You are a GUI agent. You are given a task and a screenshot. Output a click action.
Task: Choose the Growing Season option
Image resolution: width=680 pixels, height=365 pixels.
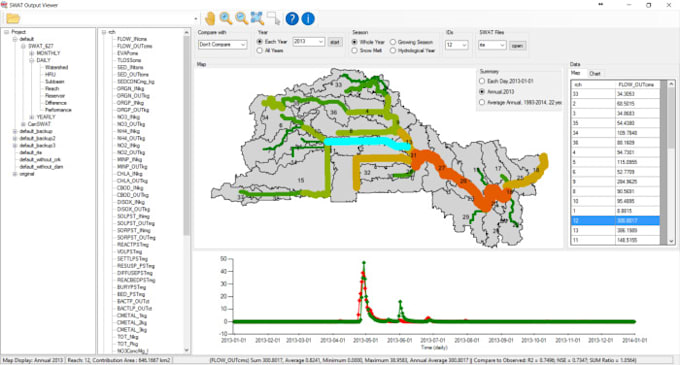pos(392,42)
